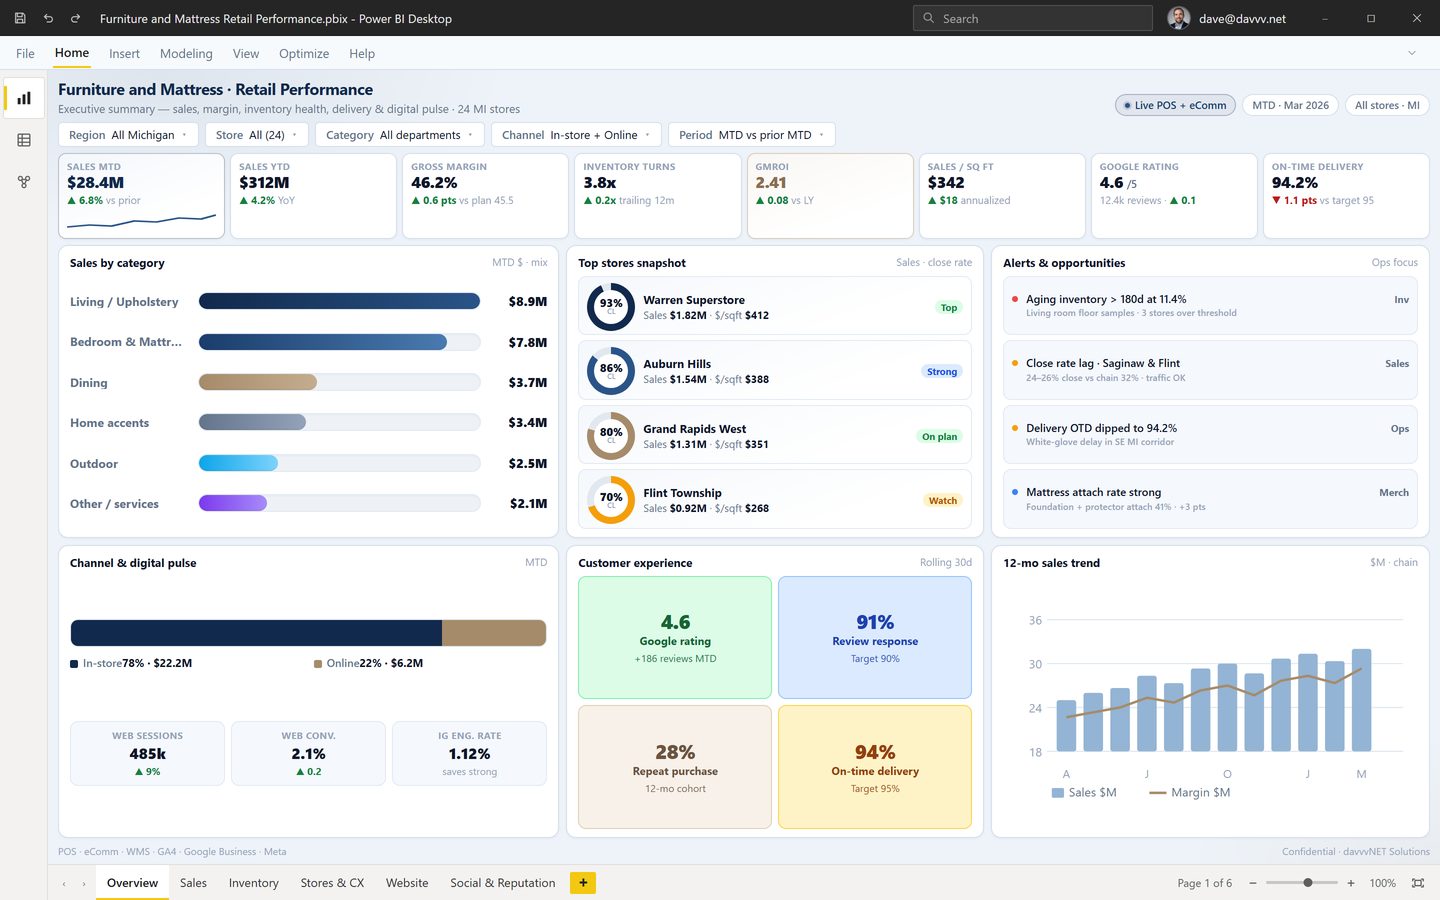Select the On-time delivery 94.2% card
The width and height of the screenshot is (1440, 900).
click(x=1346, y=196)
